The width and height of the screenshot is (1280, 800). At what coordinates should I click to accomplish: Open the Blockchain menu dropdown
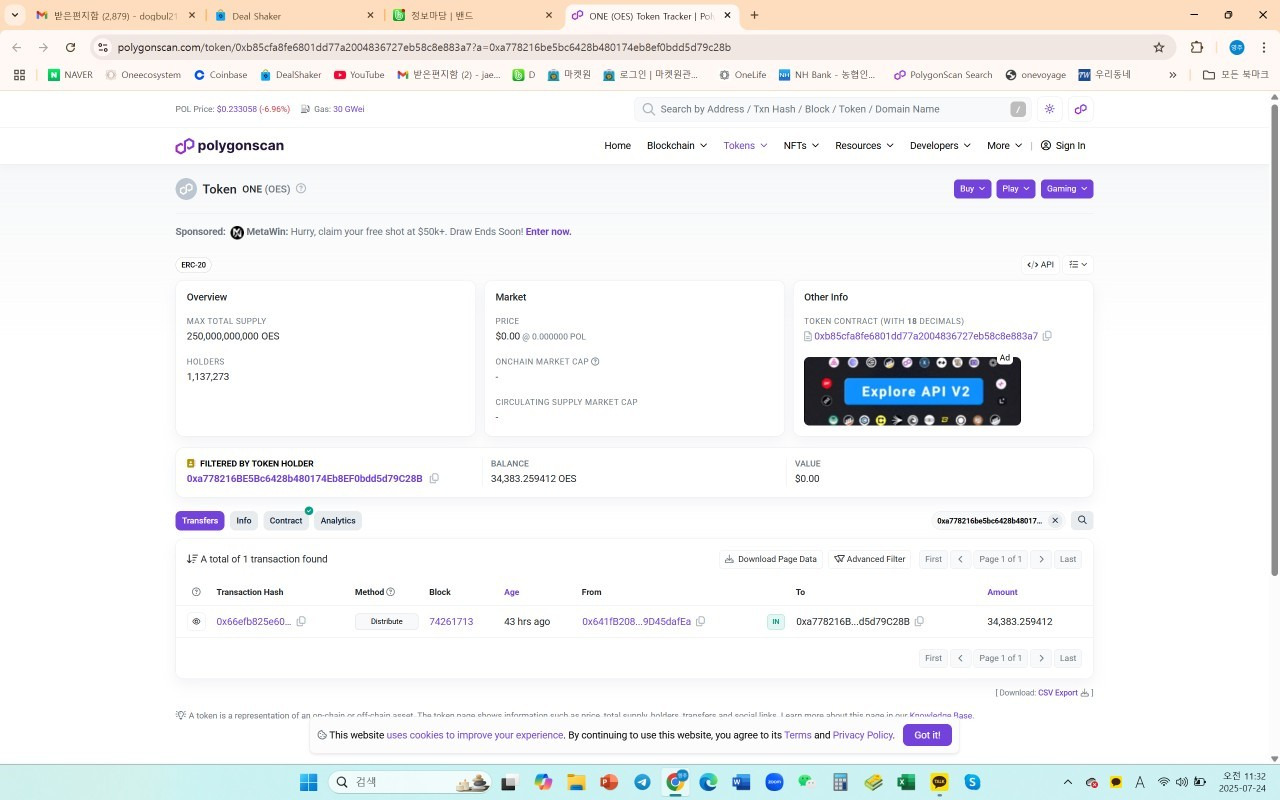click(x=676, y=146)
